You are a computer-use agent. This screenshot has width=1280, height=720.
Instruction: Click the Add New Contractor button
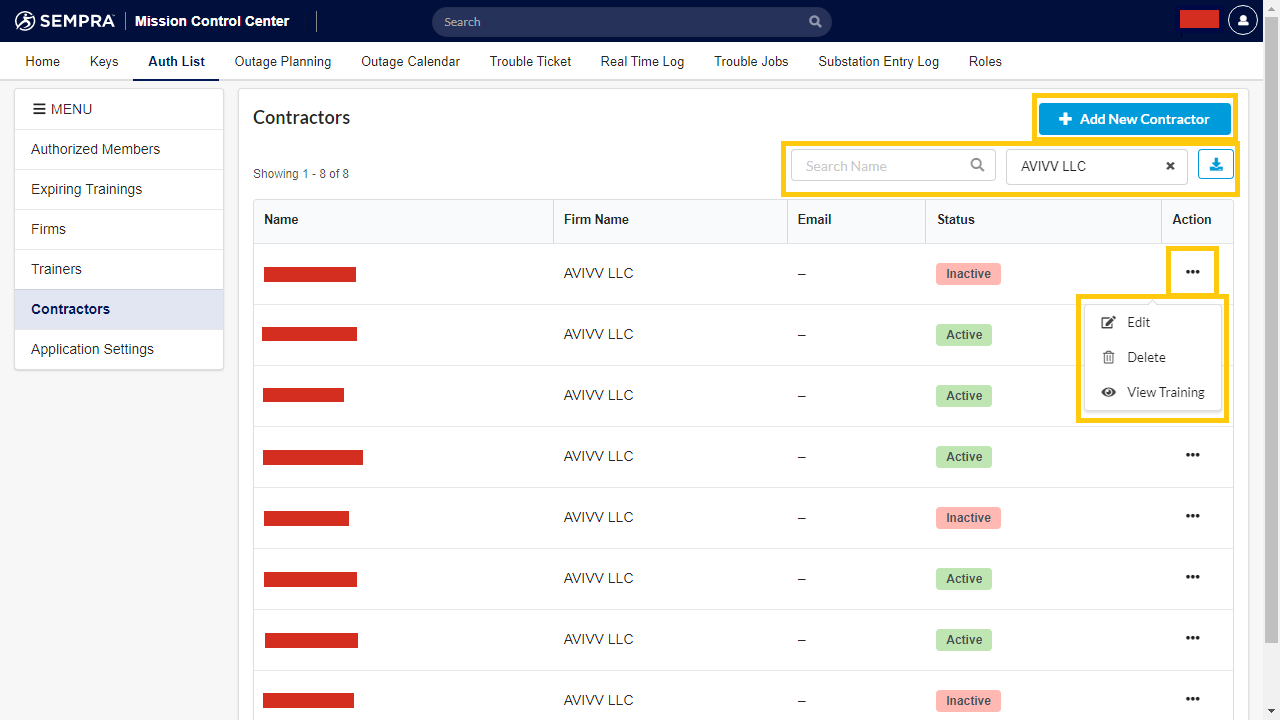tap(1134, 119)
